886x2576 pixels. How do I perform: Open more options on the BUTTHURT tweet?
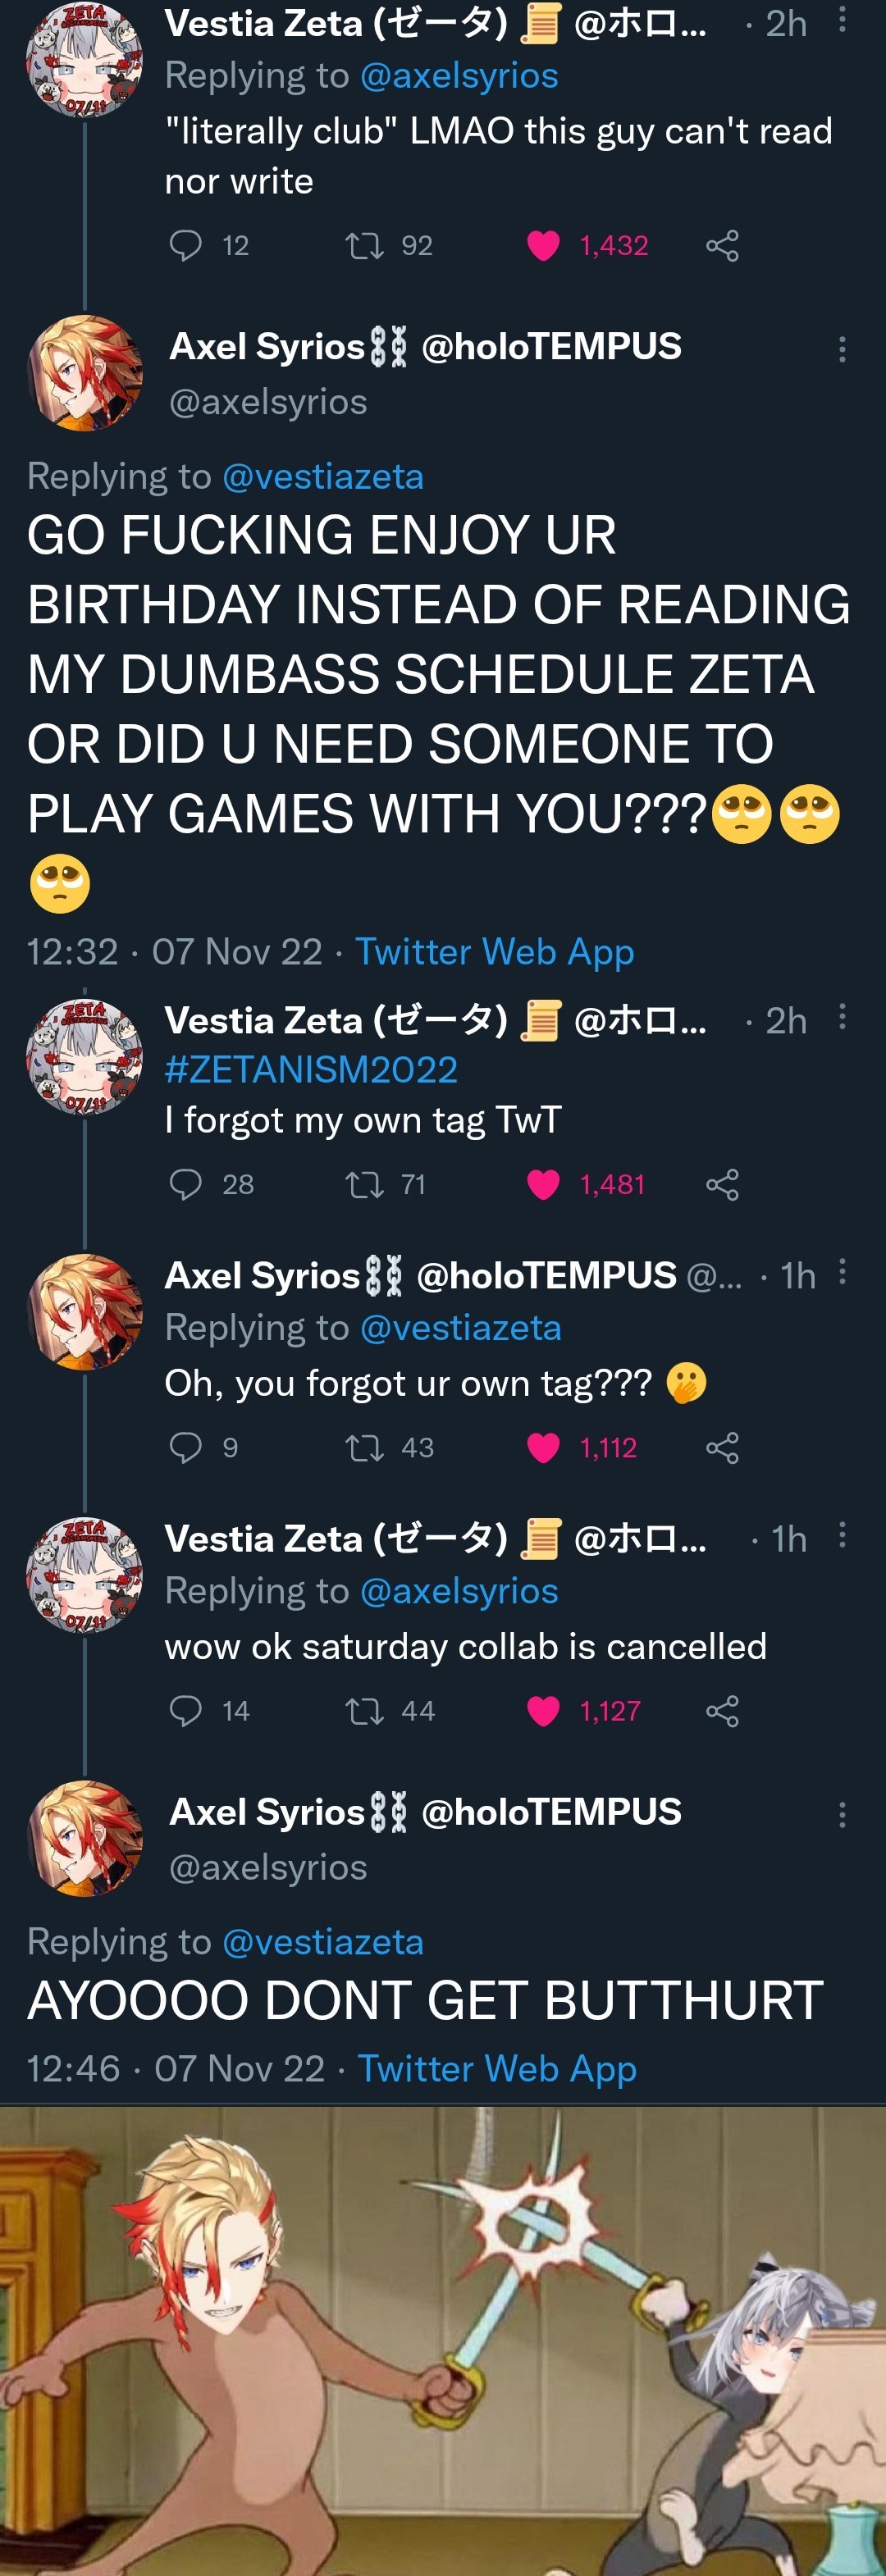click(x=842, y=1814)
